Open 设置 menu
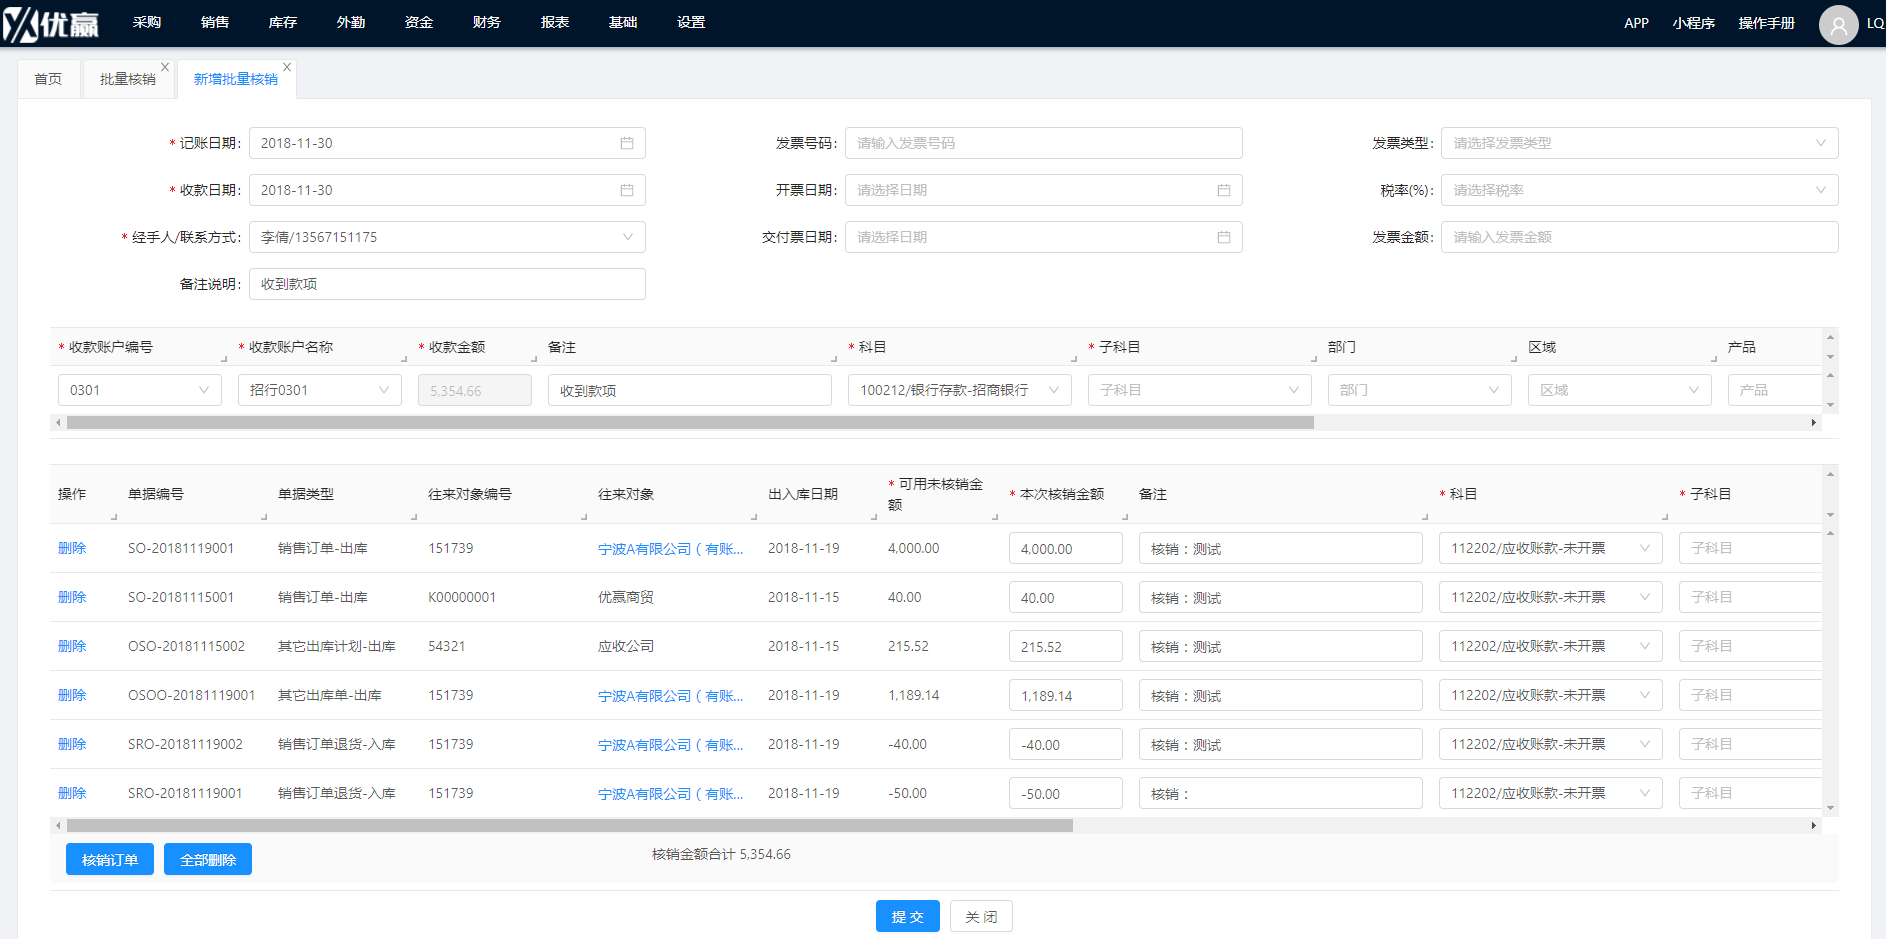Image resolution: width=1886 pixels, height=939 pixels. [x=691, y=22]
